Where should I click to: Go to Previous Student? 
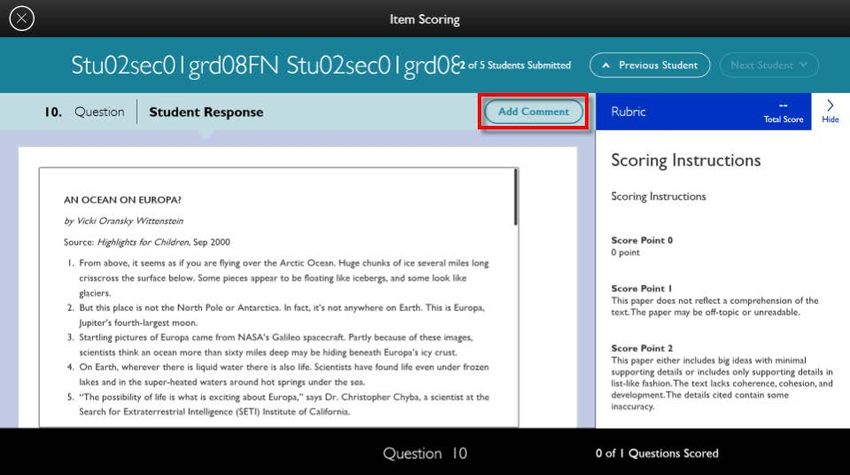(x=649, y=65)
